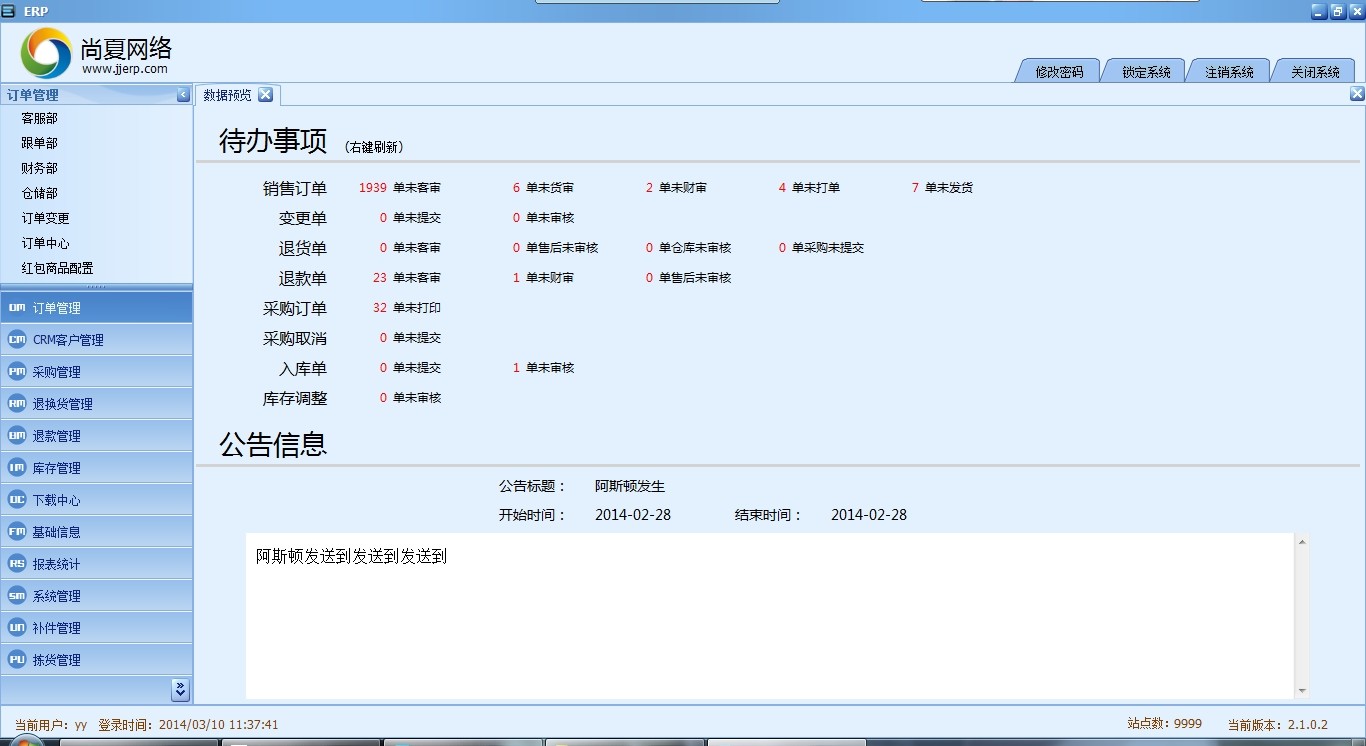
Task: Click 0 单未提交 under 采购取消
Action: click(x=410, y=338)
